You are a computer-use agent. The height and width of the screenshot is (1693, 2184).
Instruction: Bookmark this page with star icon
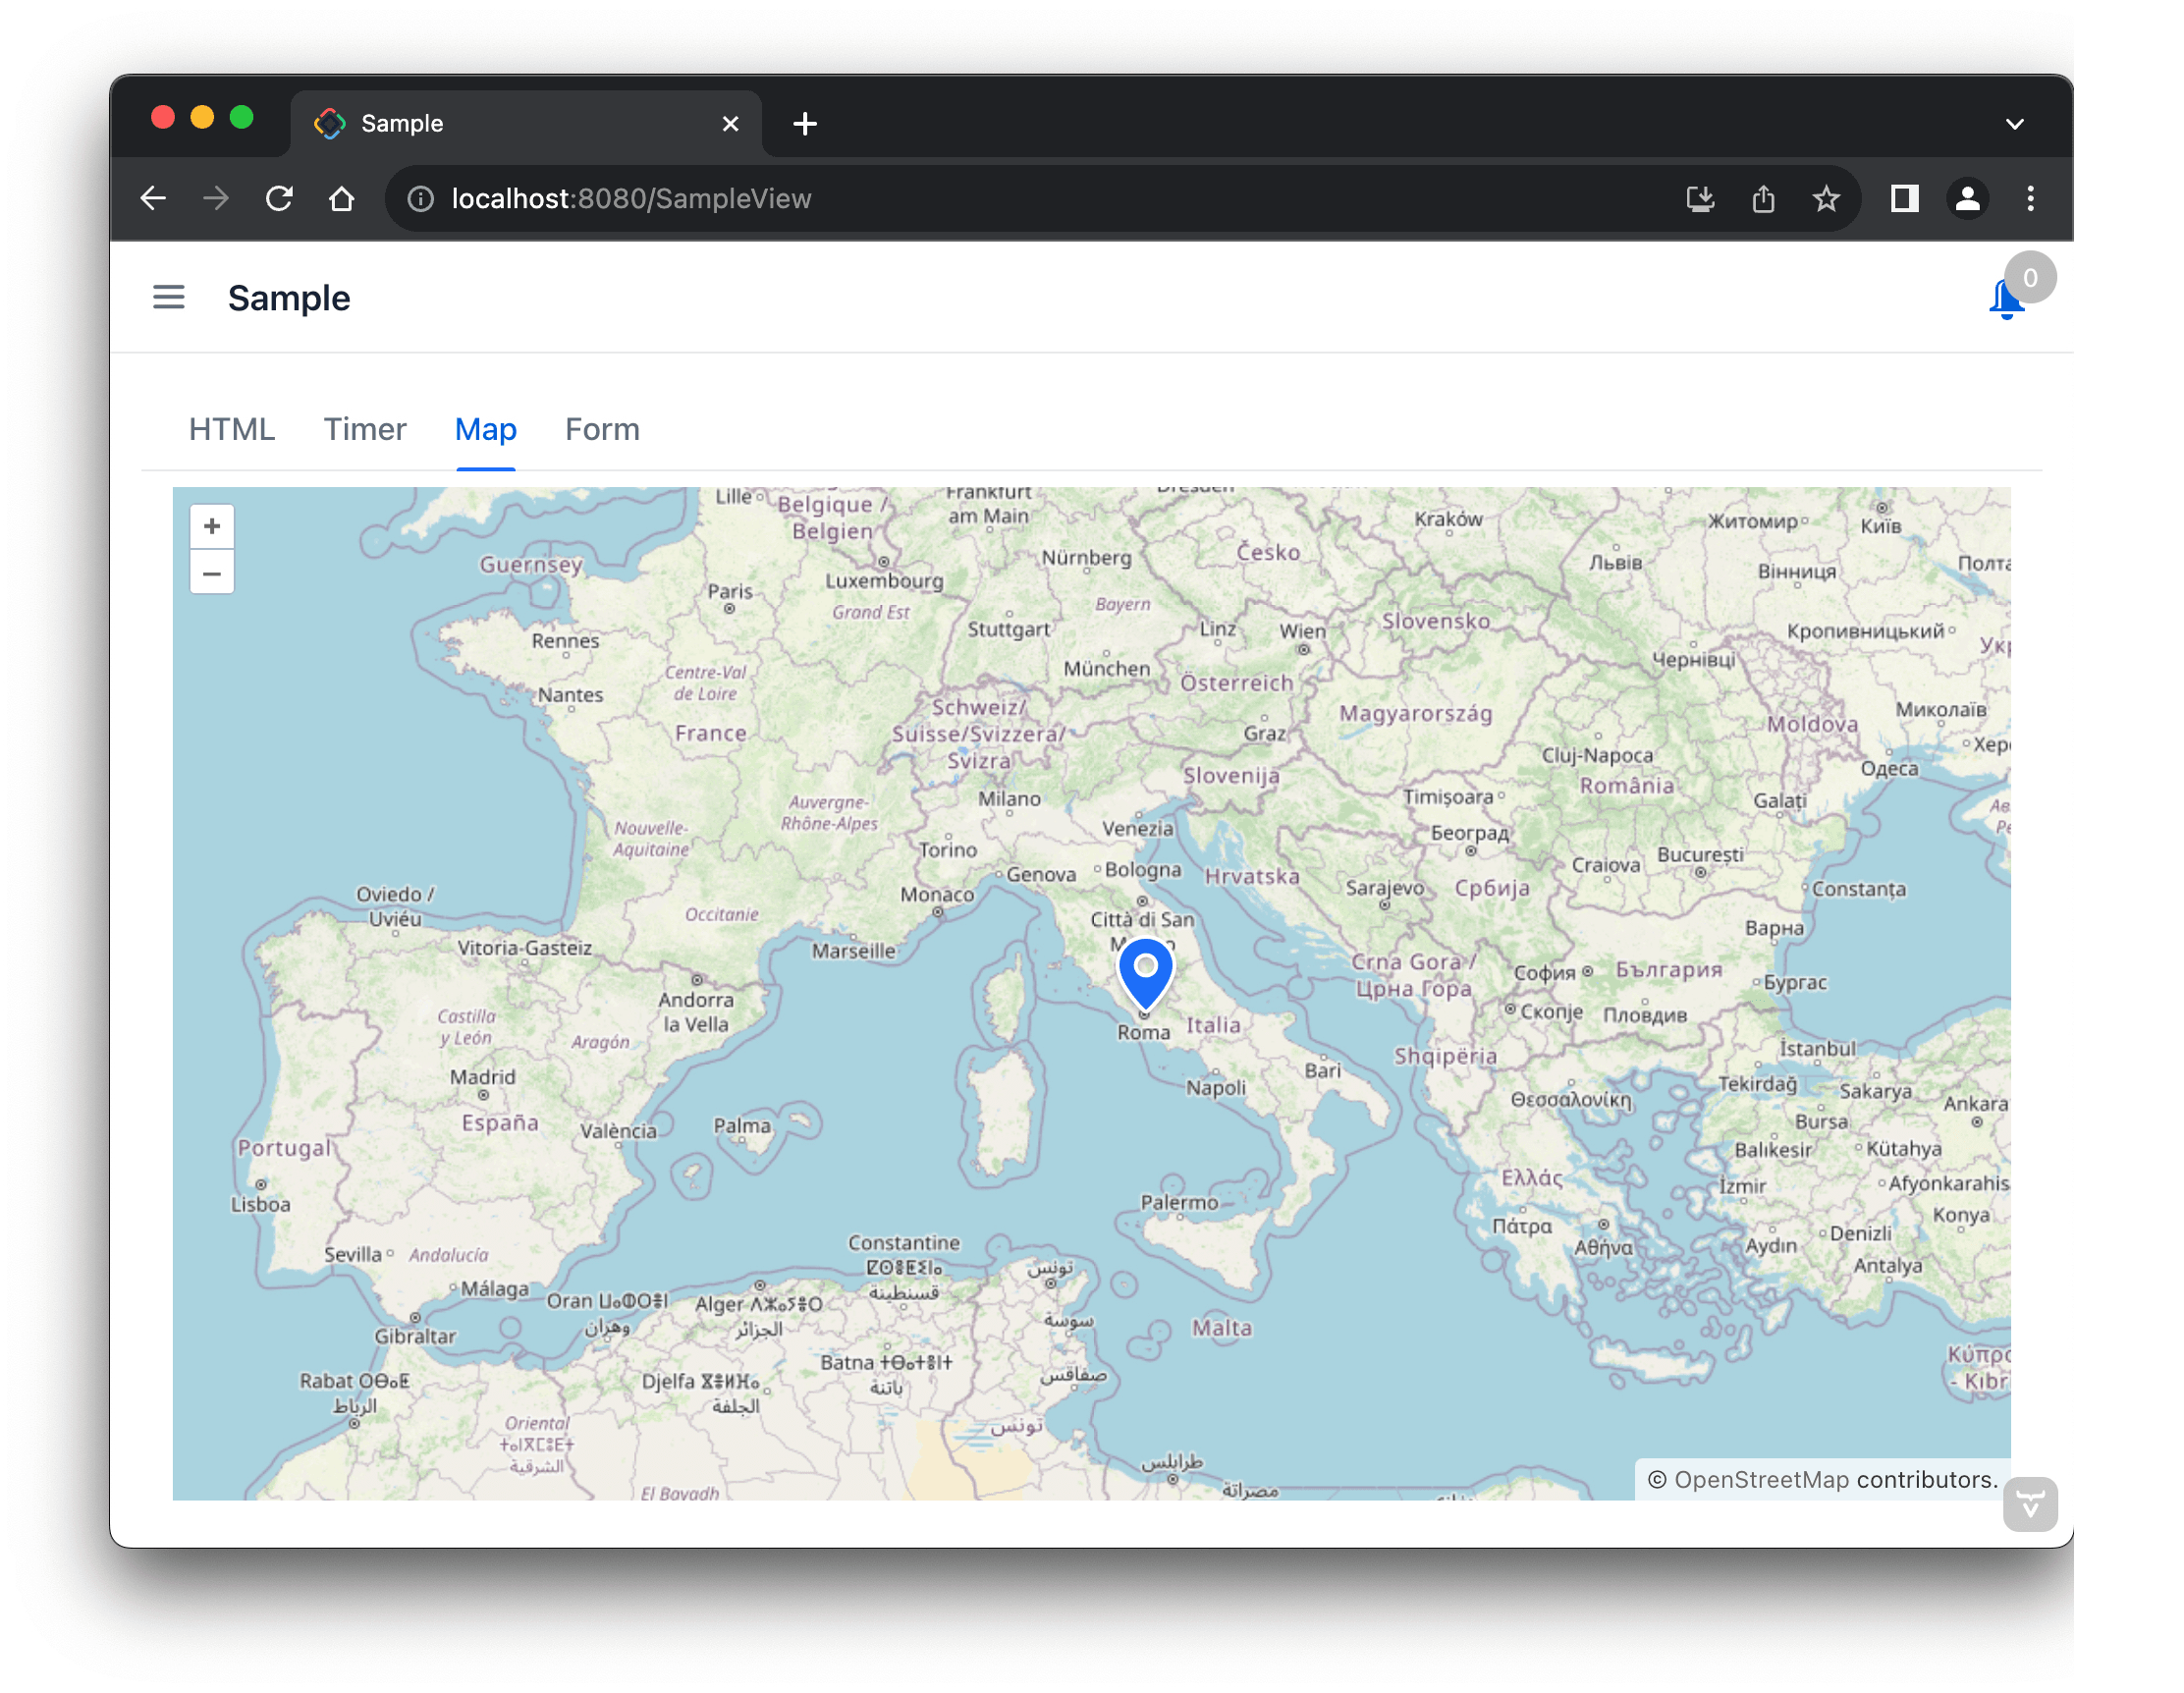[1826, 199]
